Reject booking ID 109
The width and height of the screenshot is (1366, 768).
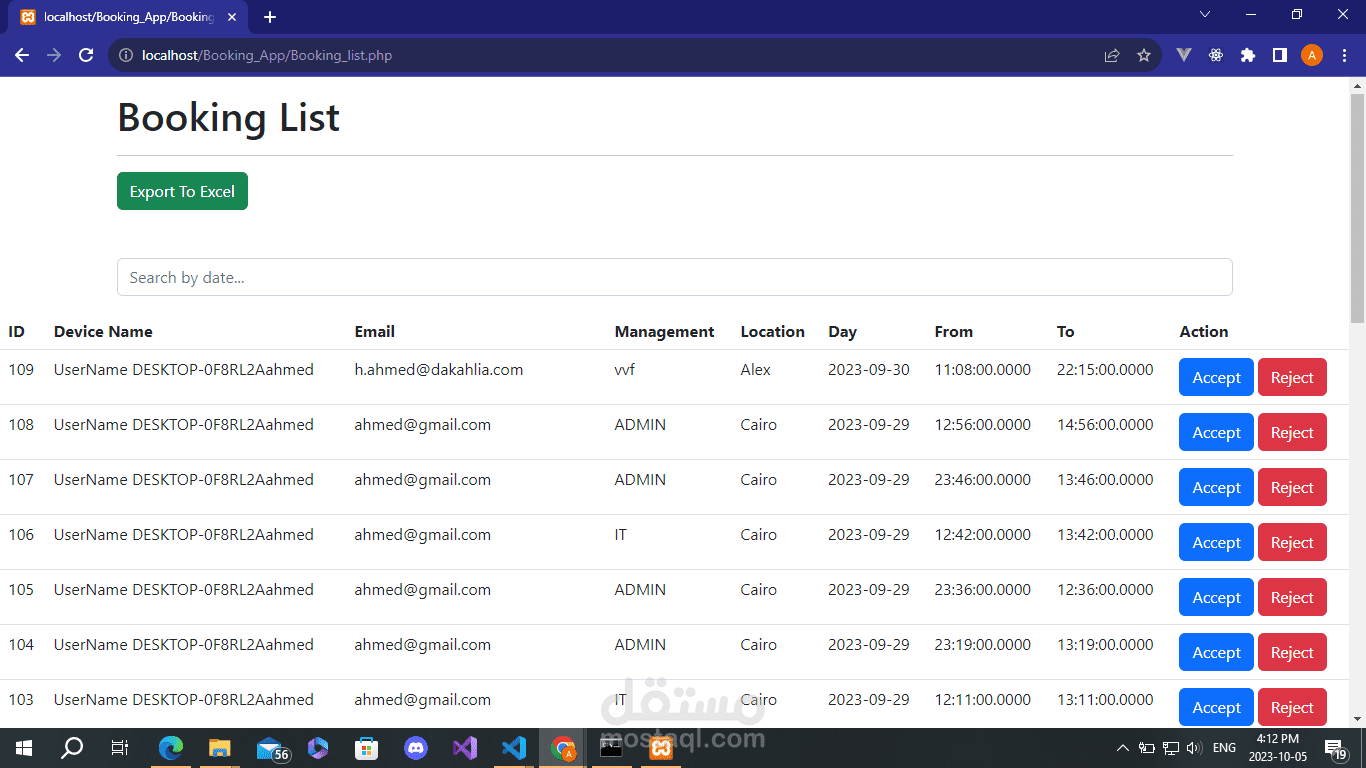click(1292, 377)
